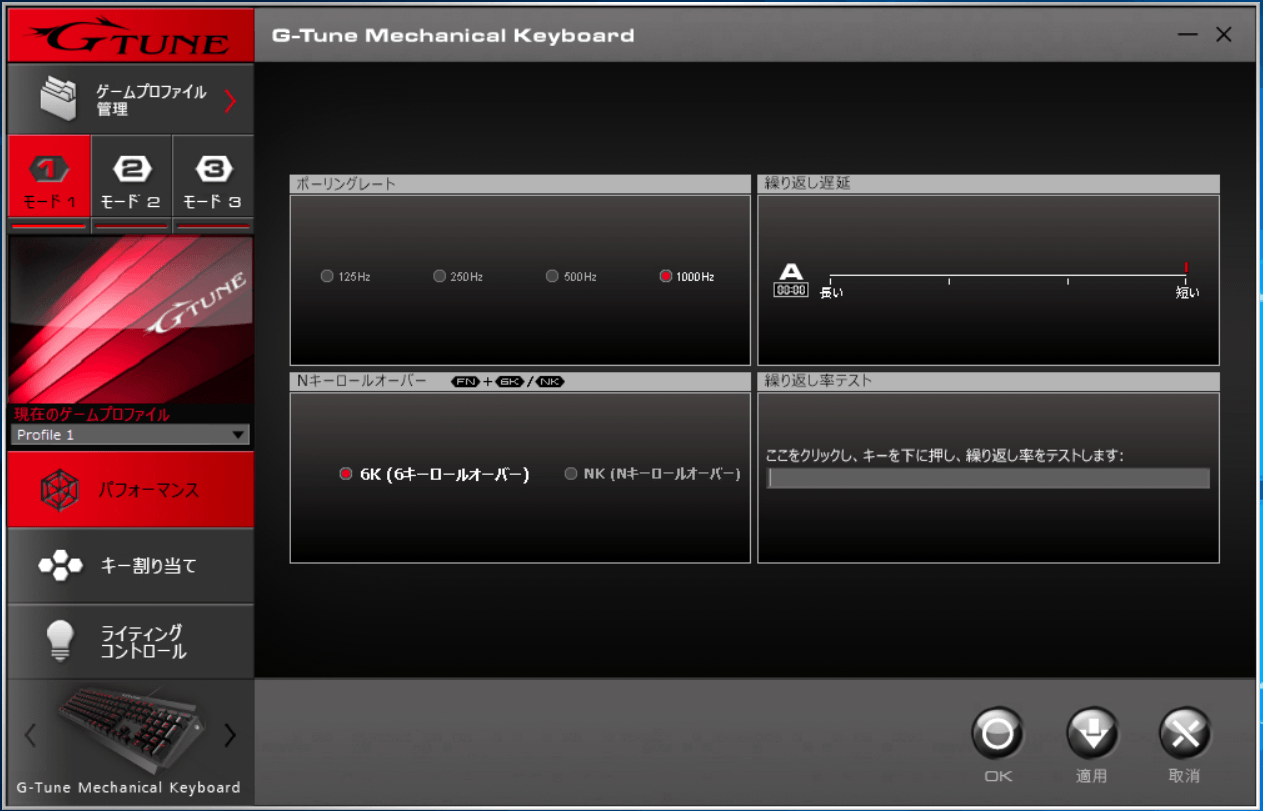Click the repeat delay slider red handle

(x=1186, y=268)
